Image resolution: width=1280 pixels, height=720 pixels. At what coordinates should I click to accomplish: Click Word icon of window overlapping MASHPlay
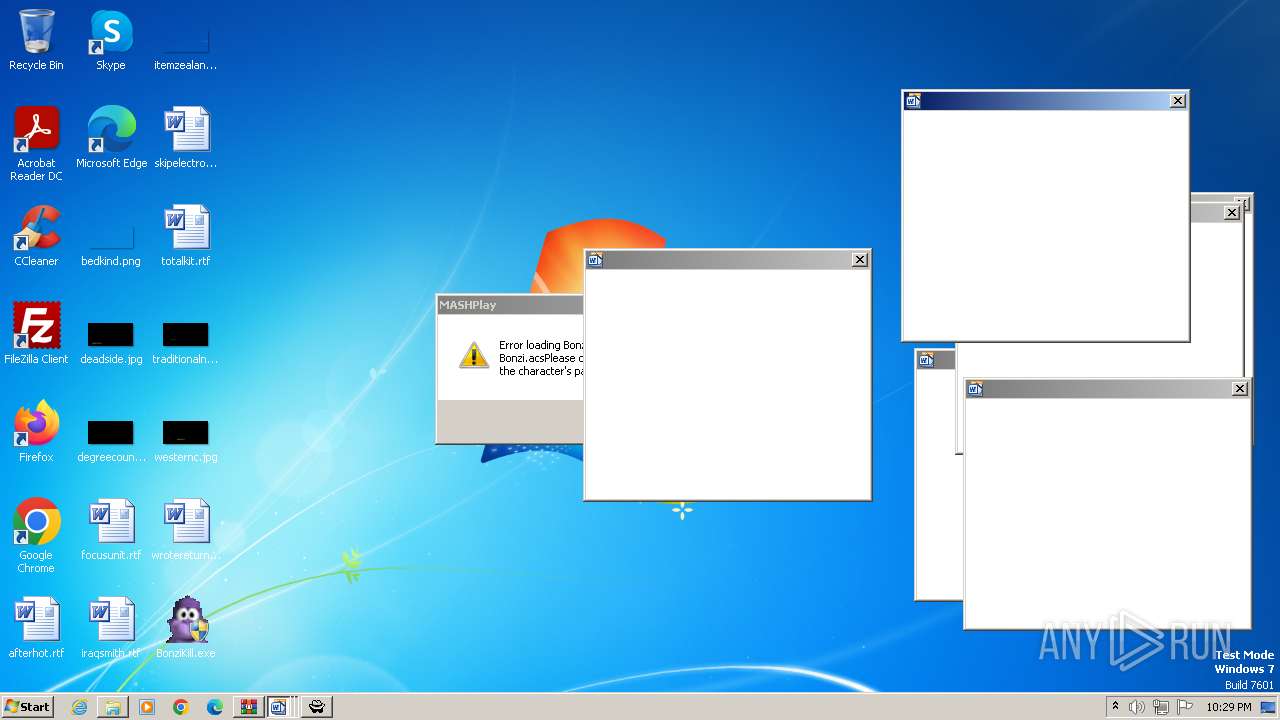[x=595, y=260]
